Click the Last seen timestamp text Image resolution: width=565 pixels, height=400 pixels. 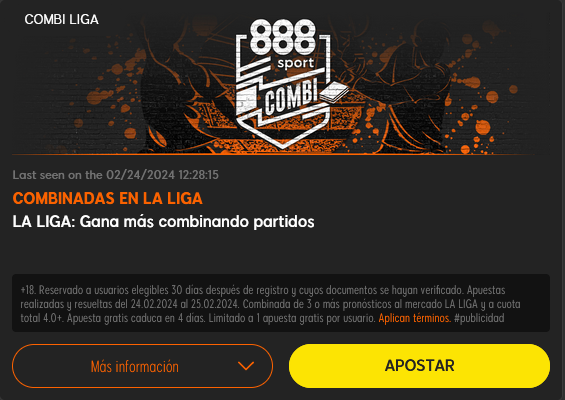coord(116,175)
